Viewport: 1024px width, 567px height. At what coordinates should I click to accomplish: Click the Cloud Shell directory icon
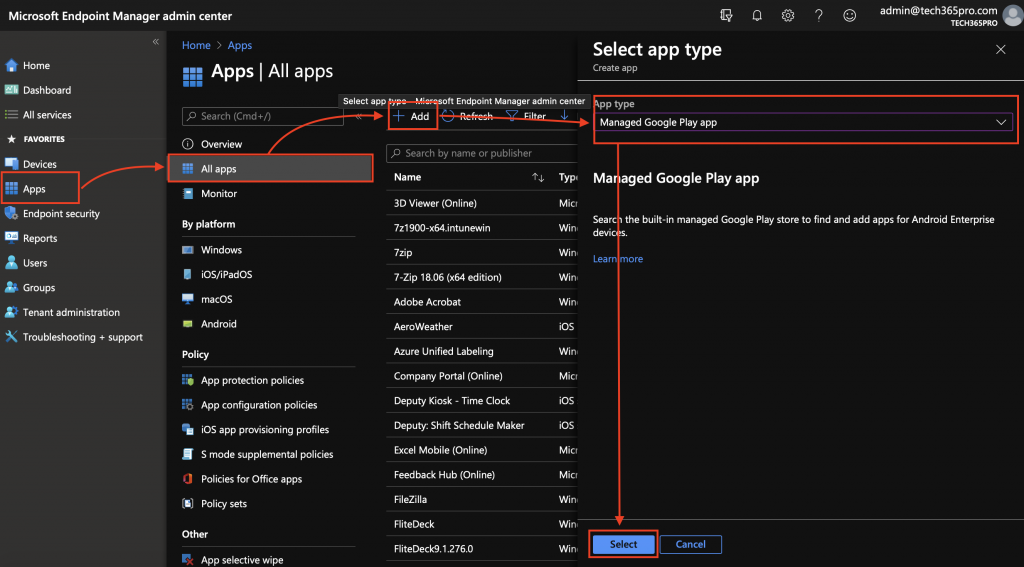[726, 15]
